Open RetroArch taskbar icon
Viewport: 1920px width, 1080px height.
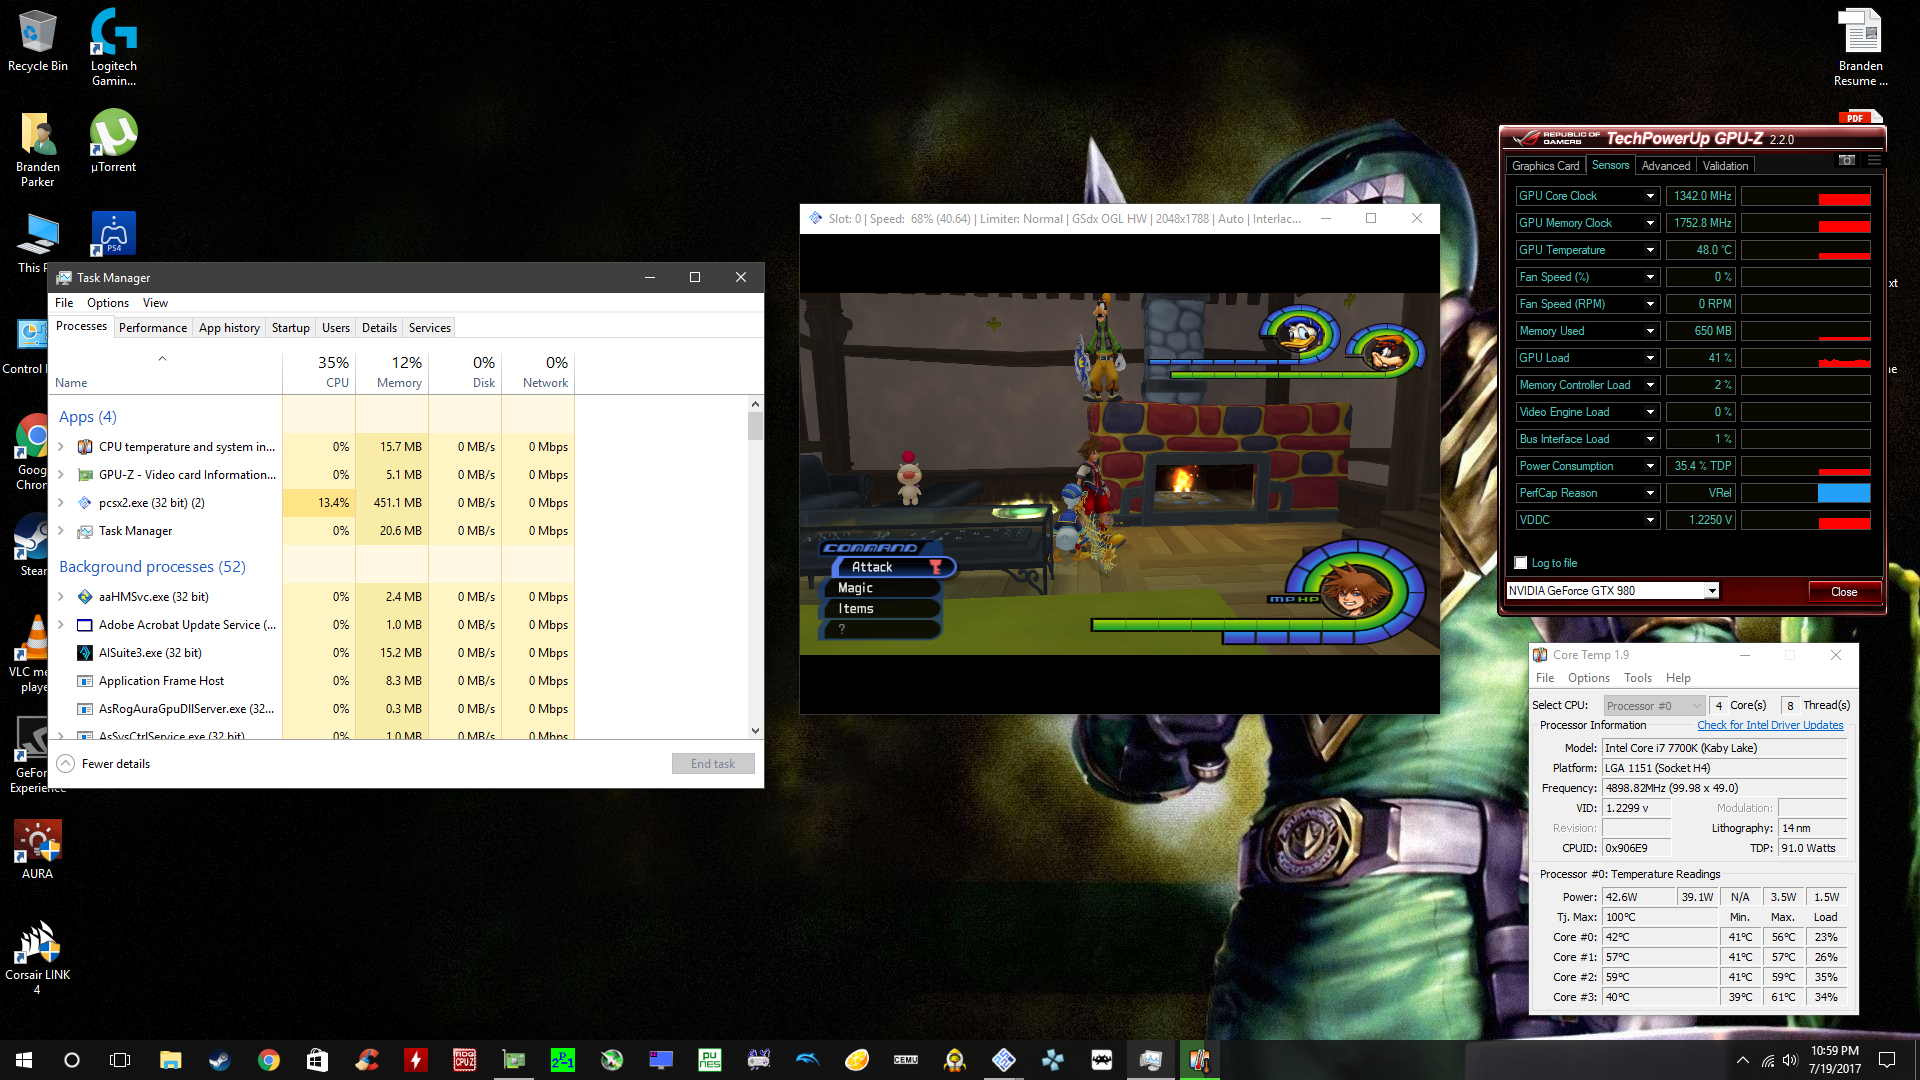tap(1102, 1060)
